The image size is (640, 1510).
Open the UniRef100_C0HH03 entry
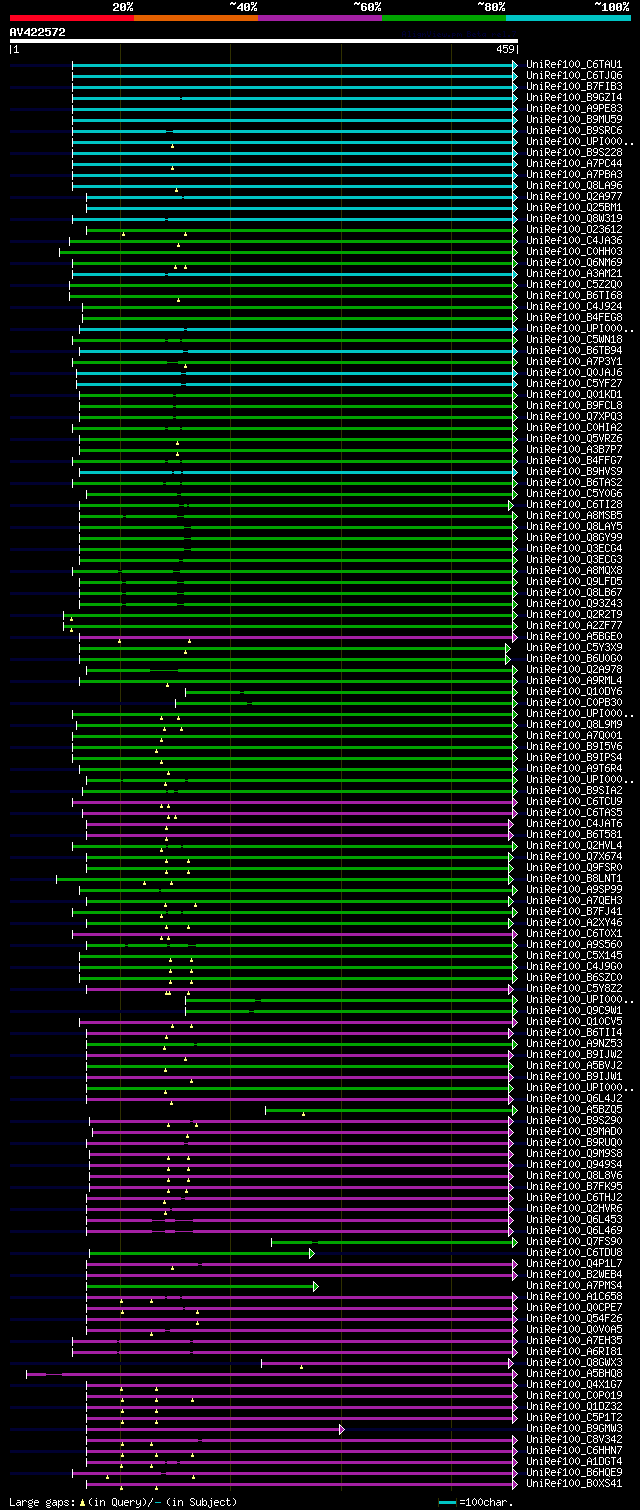574,251
